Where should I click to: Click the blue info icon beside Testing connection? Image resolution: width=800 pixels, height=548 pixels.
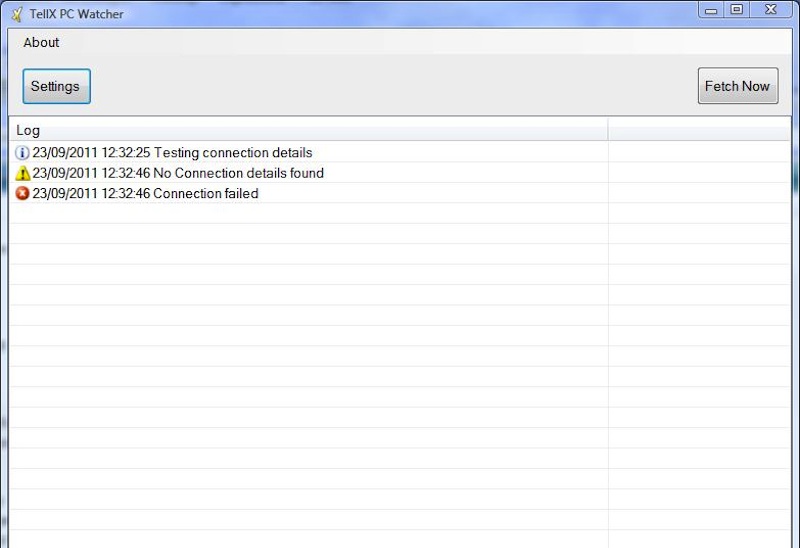pos(23,153)
